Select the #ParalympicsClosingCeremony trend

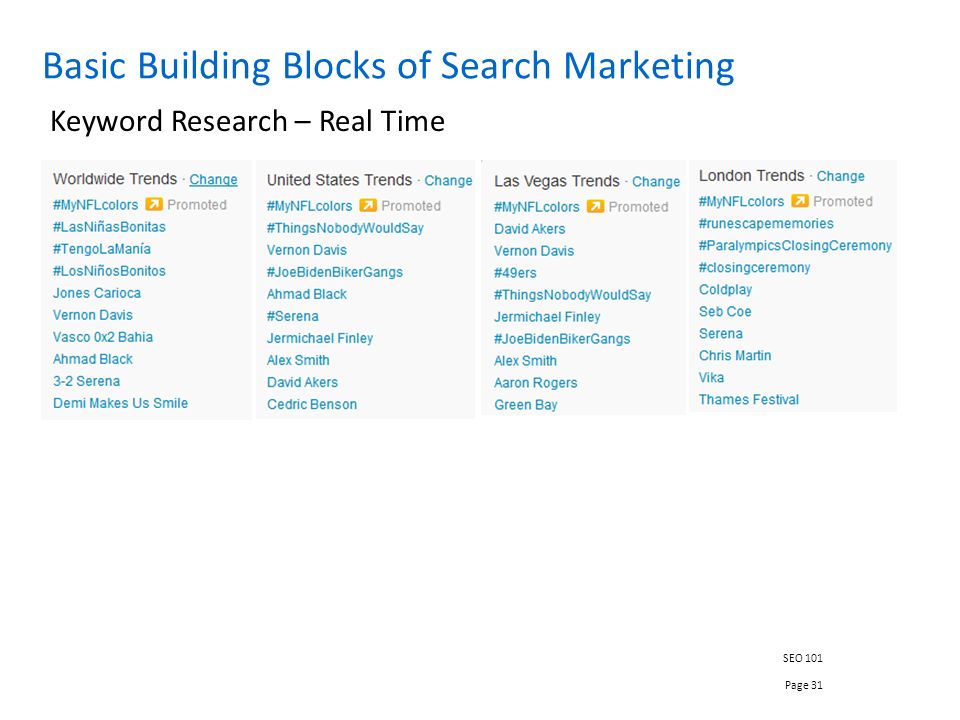(795, 246)
